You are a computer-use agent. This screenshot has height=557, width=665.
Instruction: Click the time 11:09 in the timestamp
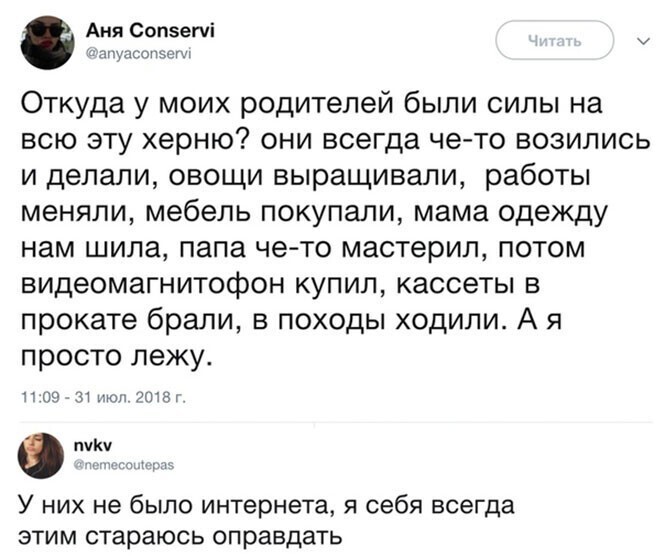click(39, 398)
